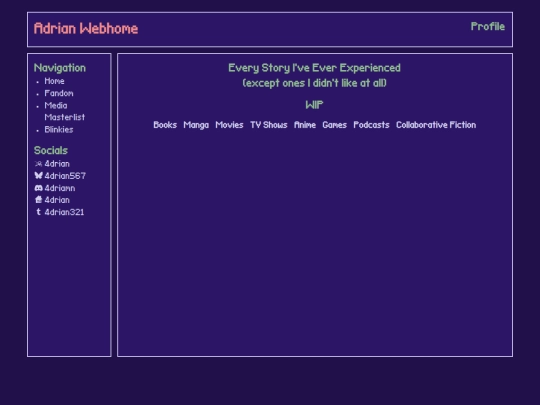This screenshot has width=540, height=405.
Task: Click the Socials heading
Action: (51, 150)
